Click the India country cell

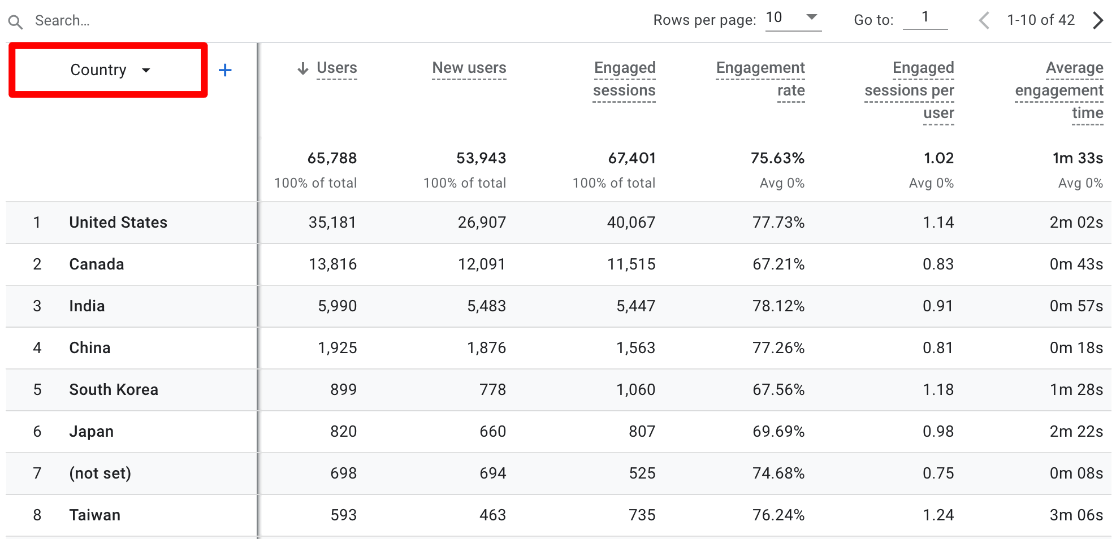[87, 306]
